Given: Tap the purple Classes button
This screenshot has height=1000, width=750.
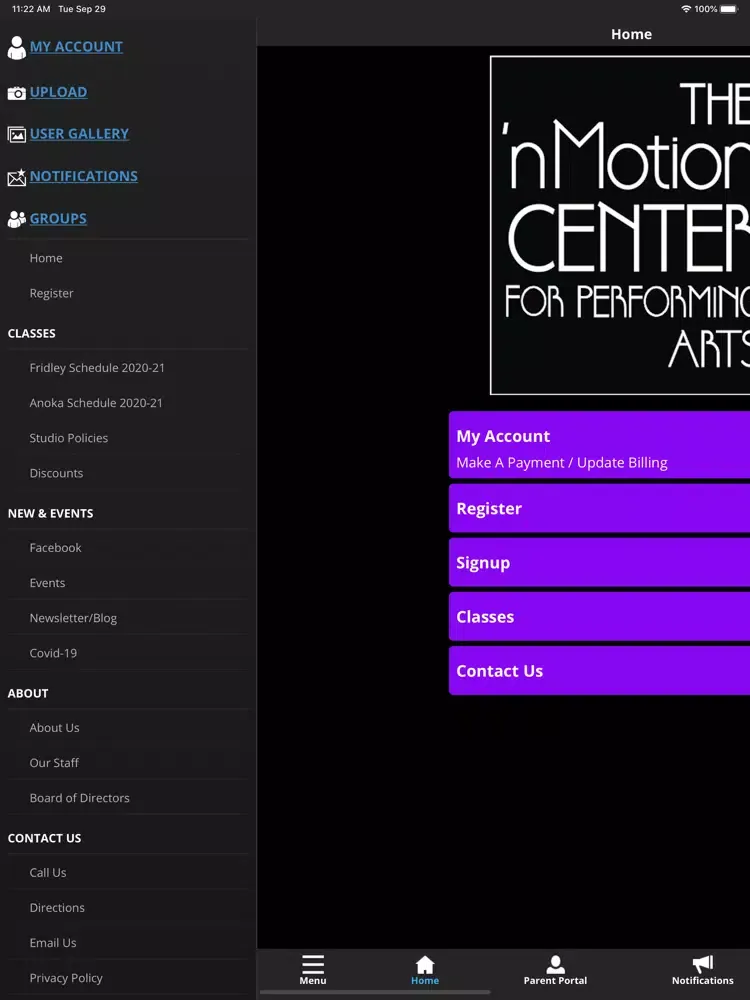Looking at the screenshot, I should tap(599, 617).
